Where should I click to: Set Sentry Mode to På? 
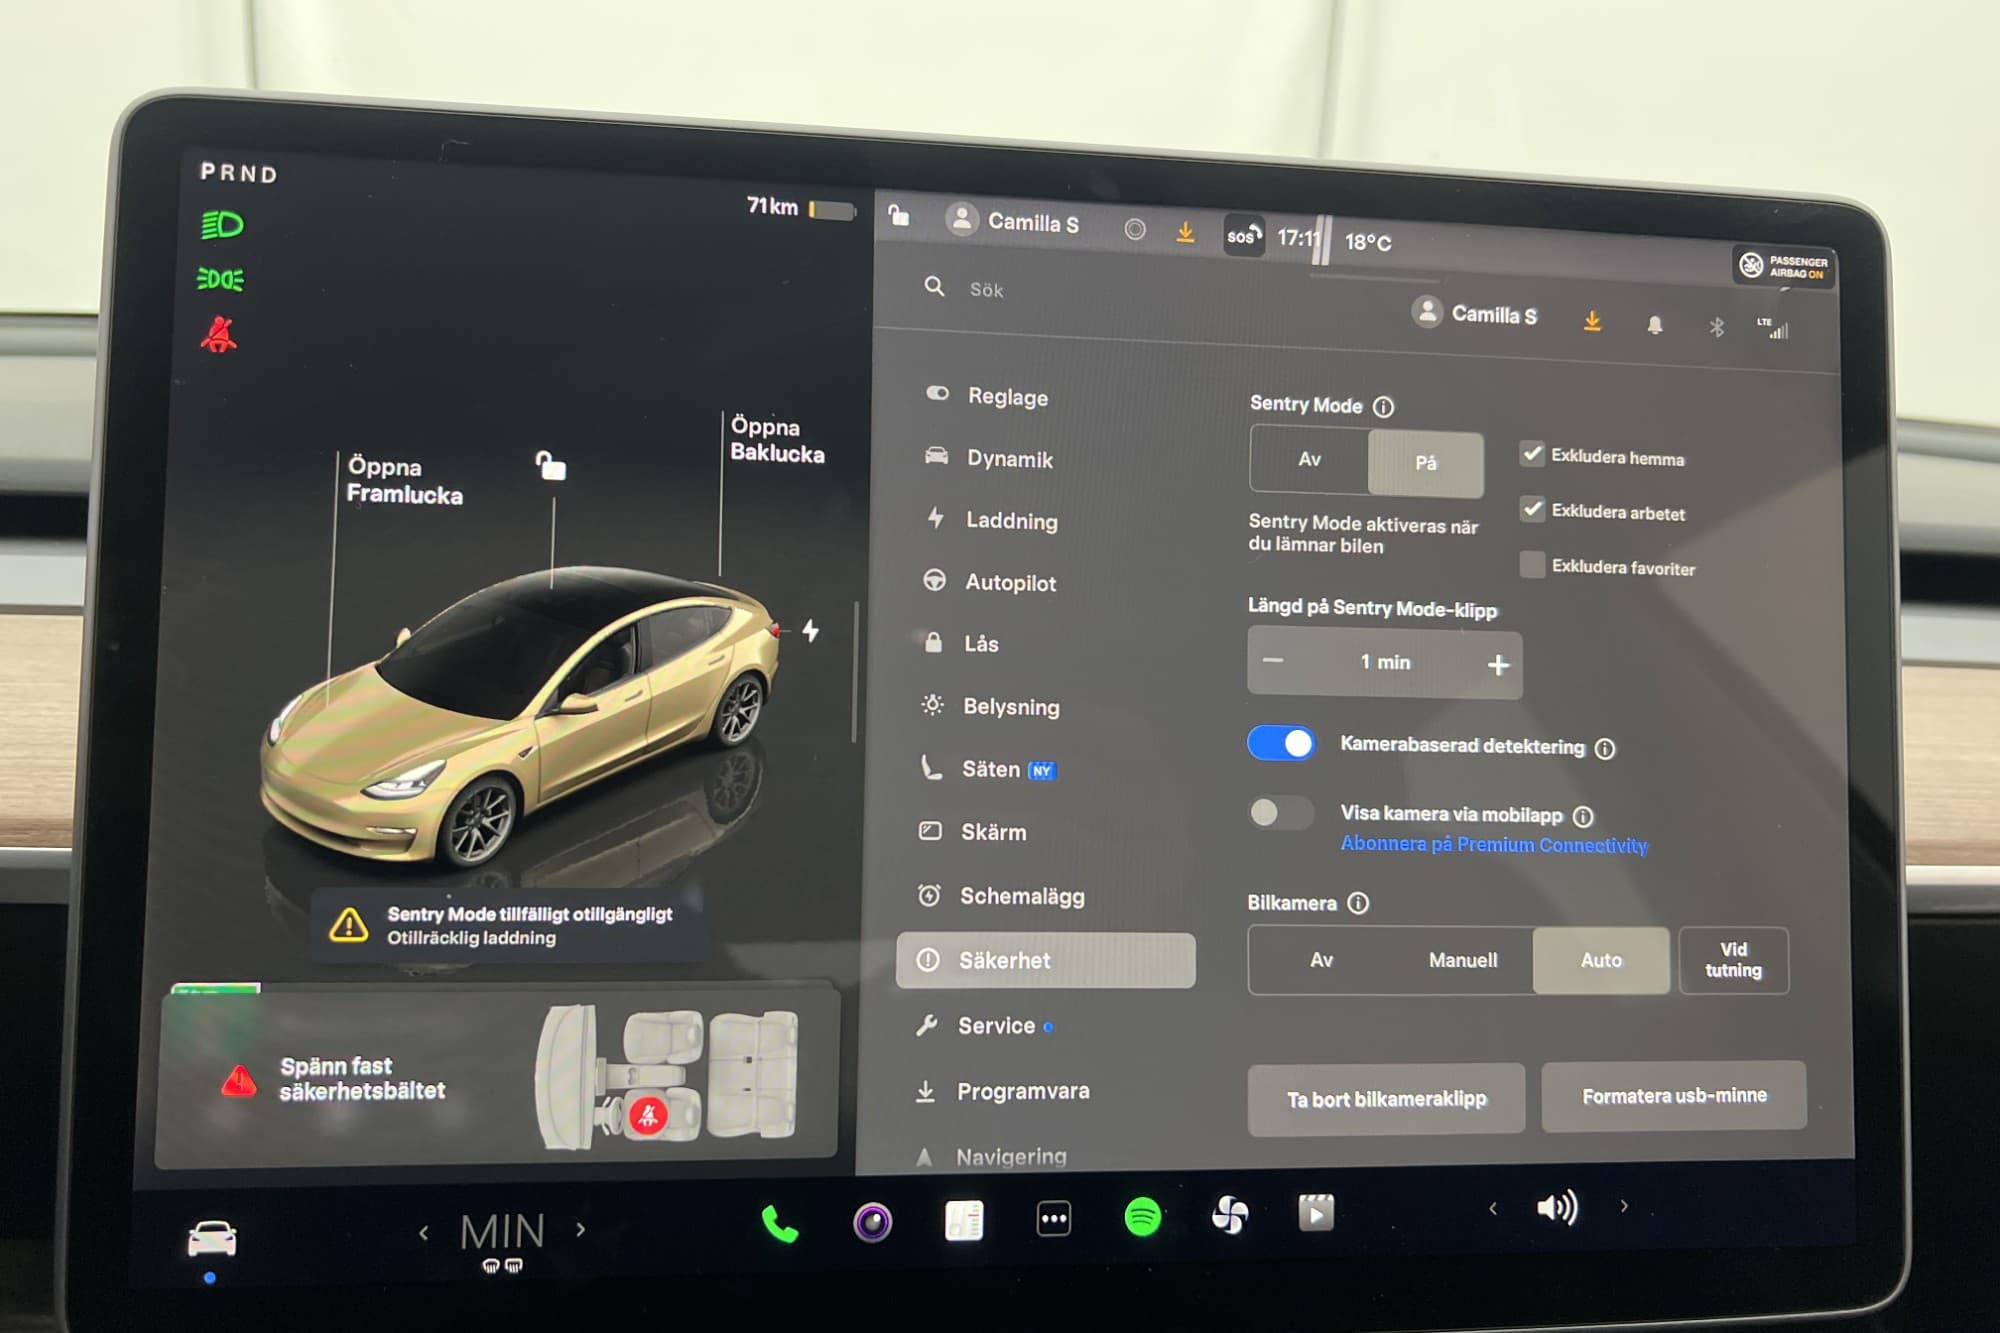1426,463
